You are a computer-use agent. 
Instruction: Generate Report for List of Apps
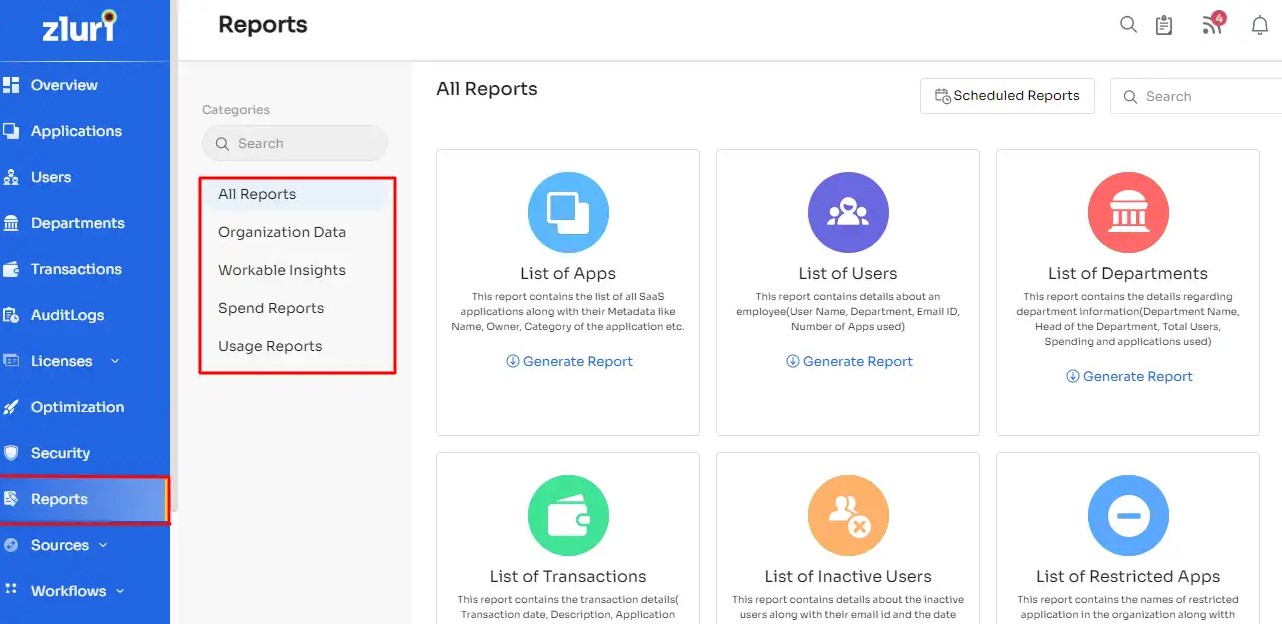(x=569, y=361)
